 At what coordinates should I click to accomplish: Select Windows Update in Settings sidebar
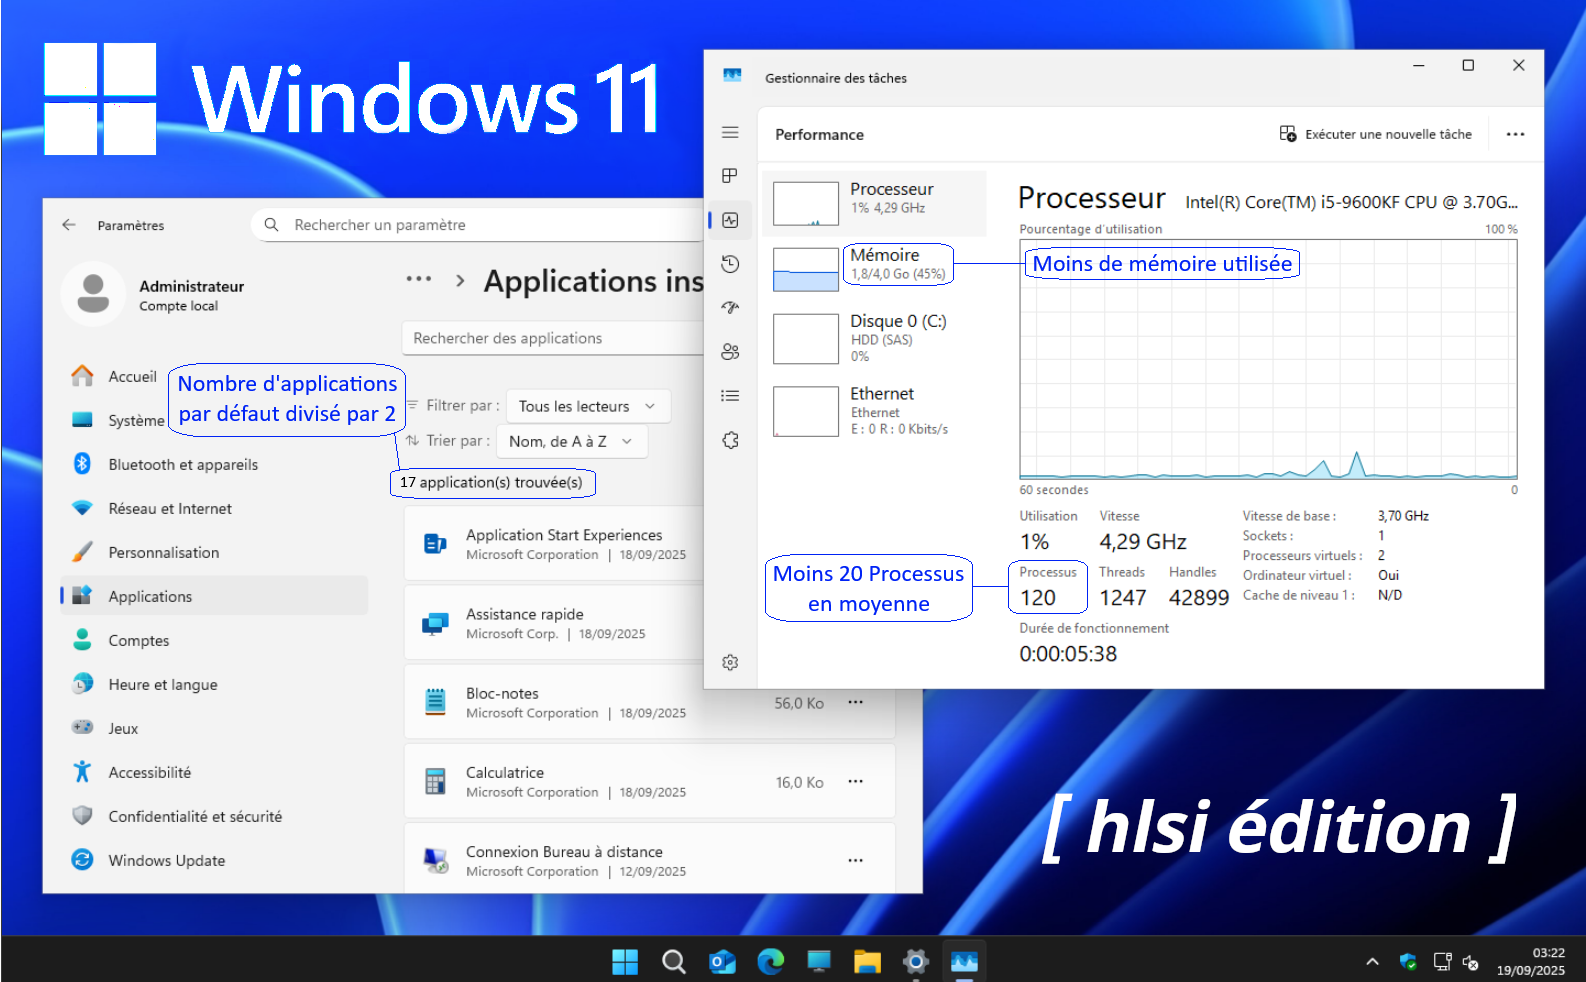point(166,860)
